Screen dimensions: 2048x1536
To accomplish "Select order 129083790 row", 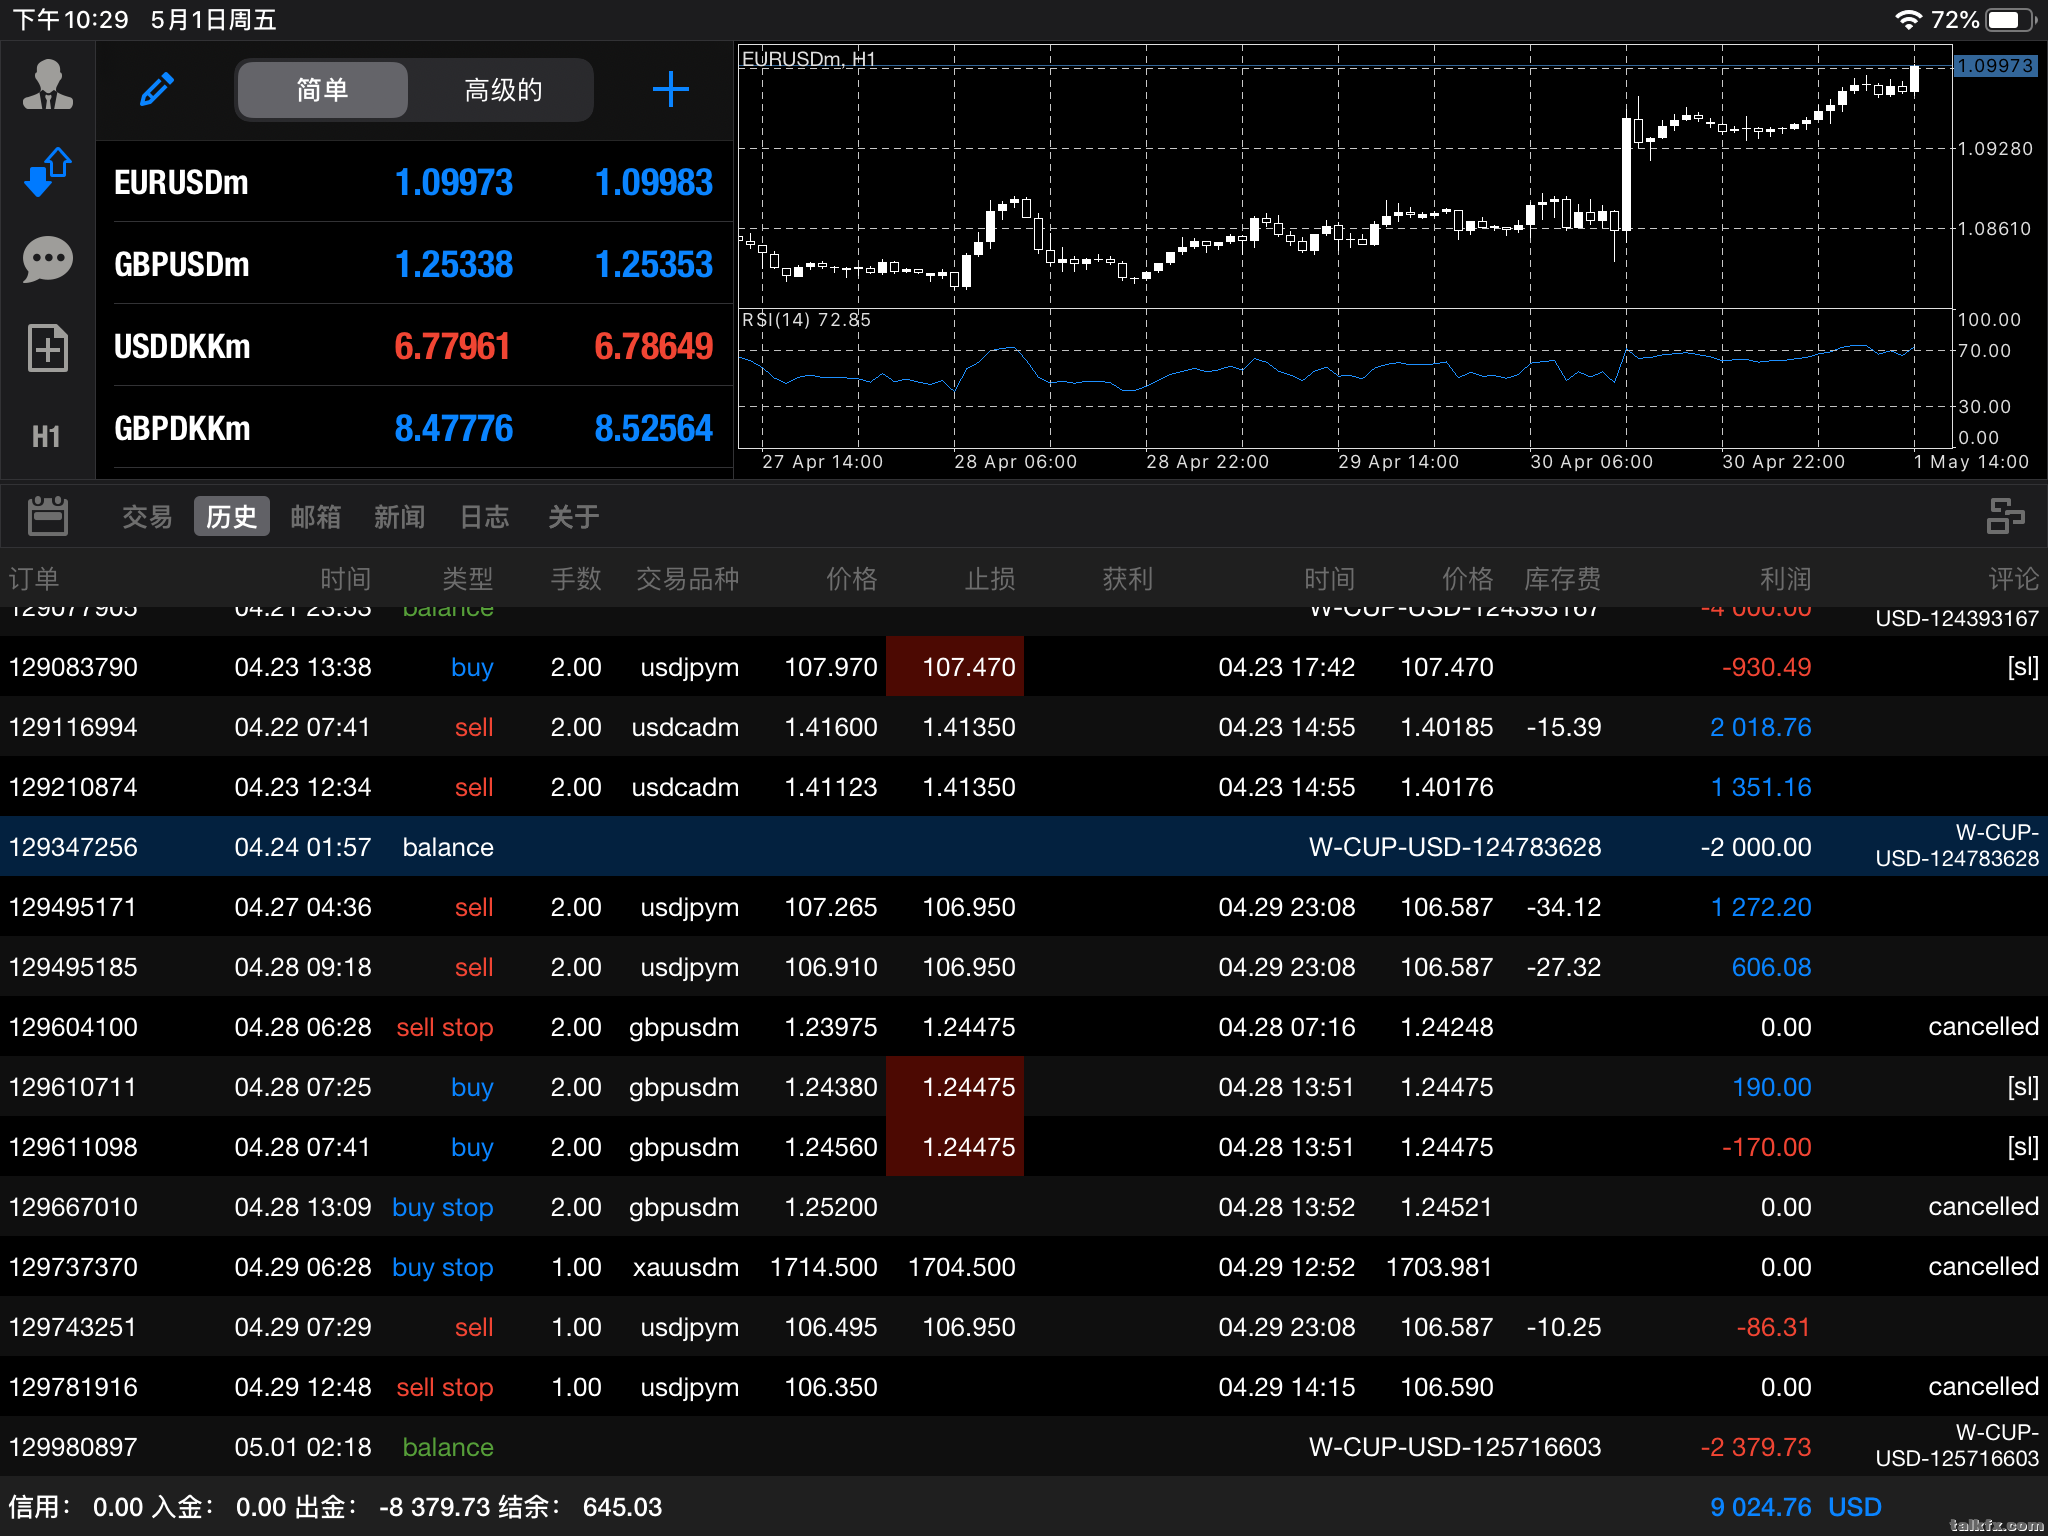I will click(x=1024, y=666).
